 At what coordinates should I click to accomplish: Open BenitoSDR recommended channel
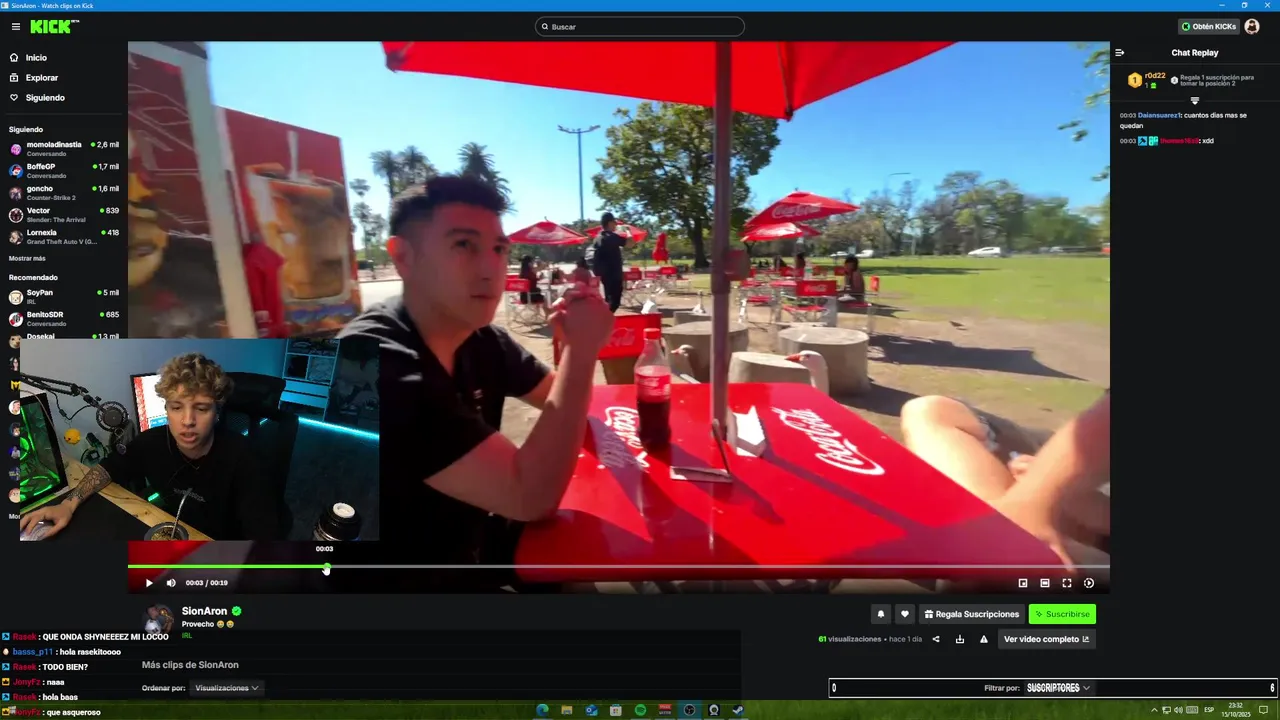coord(64,319)
